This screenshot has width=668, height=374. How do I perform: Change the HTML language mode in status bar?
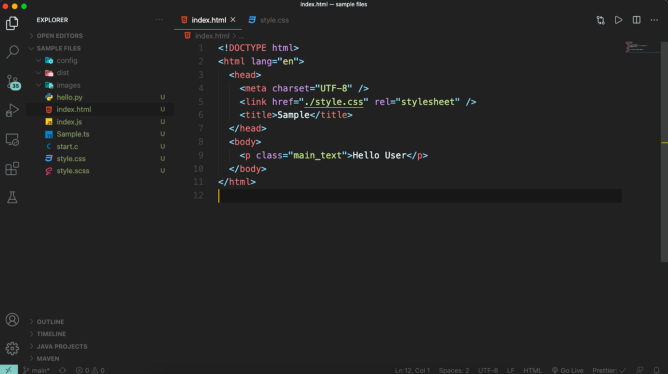coord(533,370)
